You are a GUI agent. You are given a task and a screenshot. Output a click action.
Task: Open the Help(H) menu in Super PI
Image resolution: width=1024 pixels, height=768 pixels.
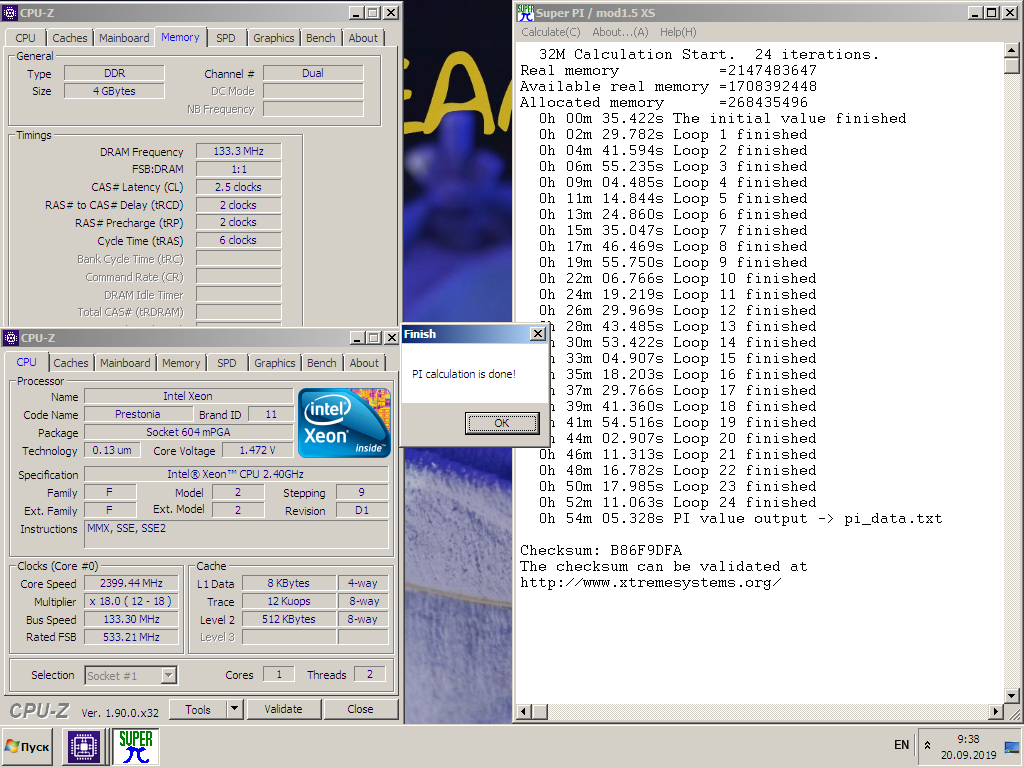(678, 32)
